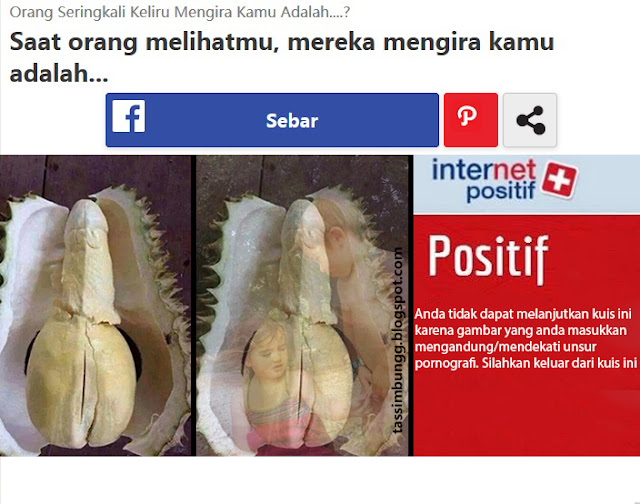Click the red cross badge in logo

point(559,180)
